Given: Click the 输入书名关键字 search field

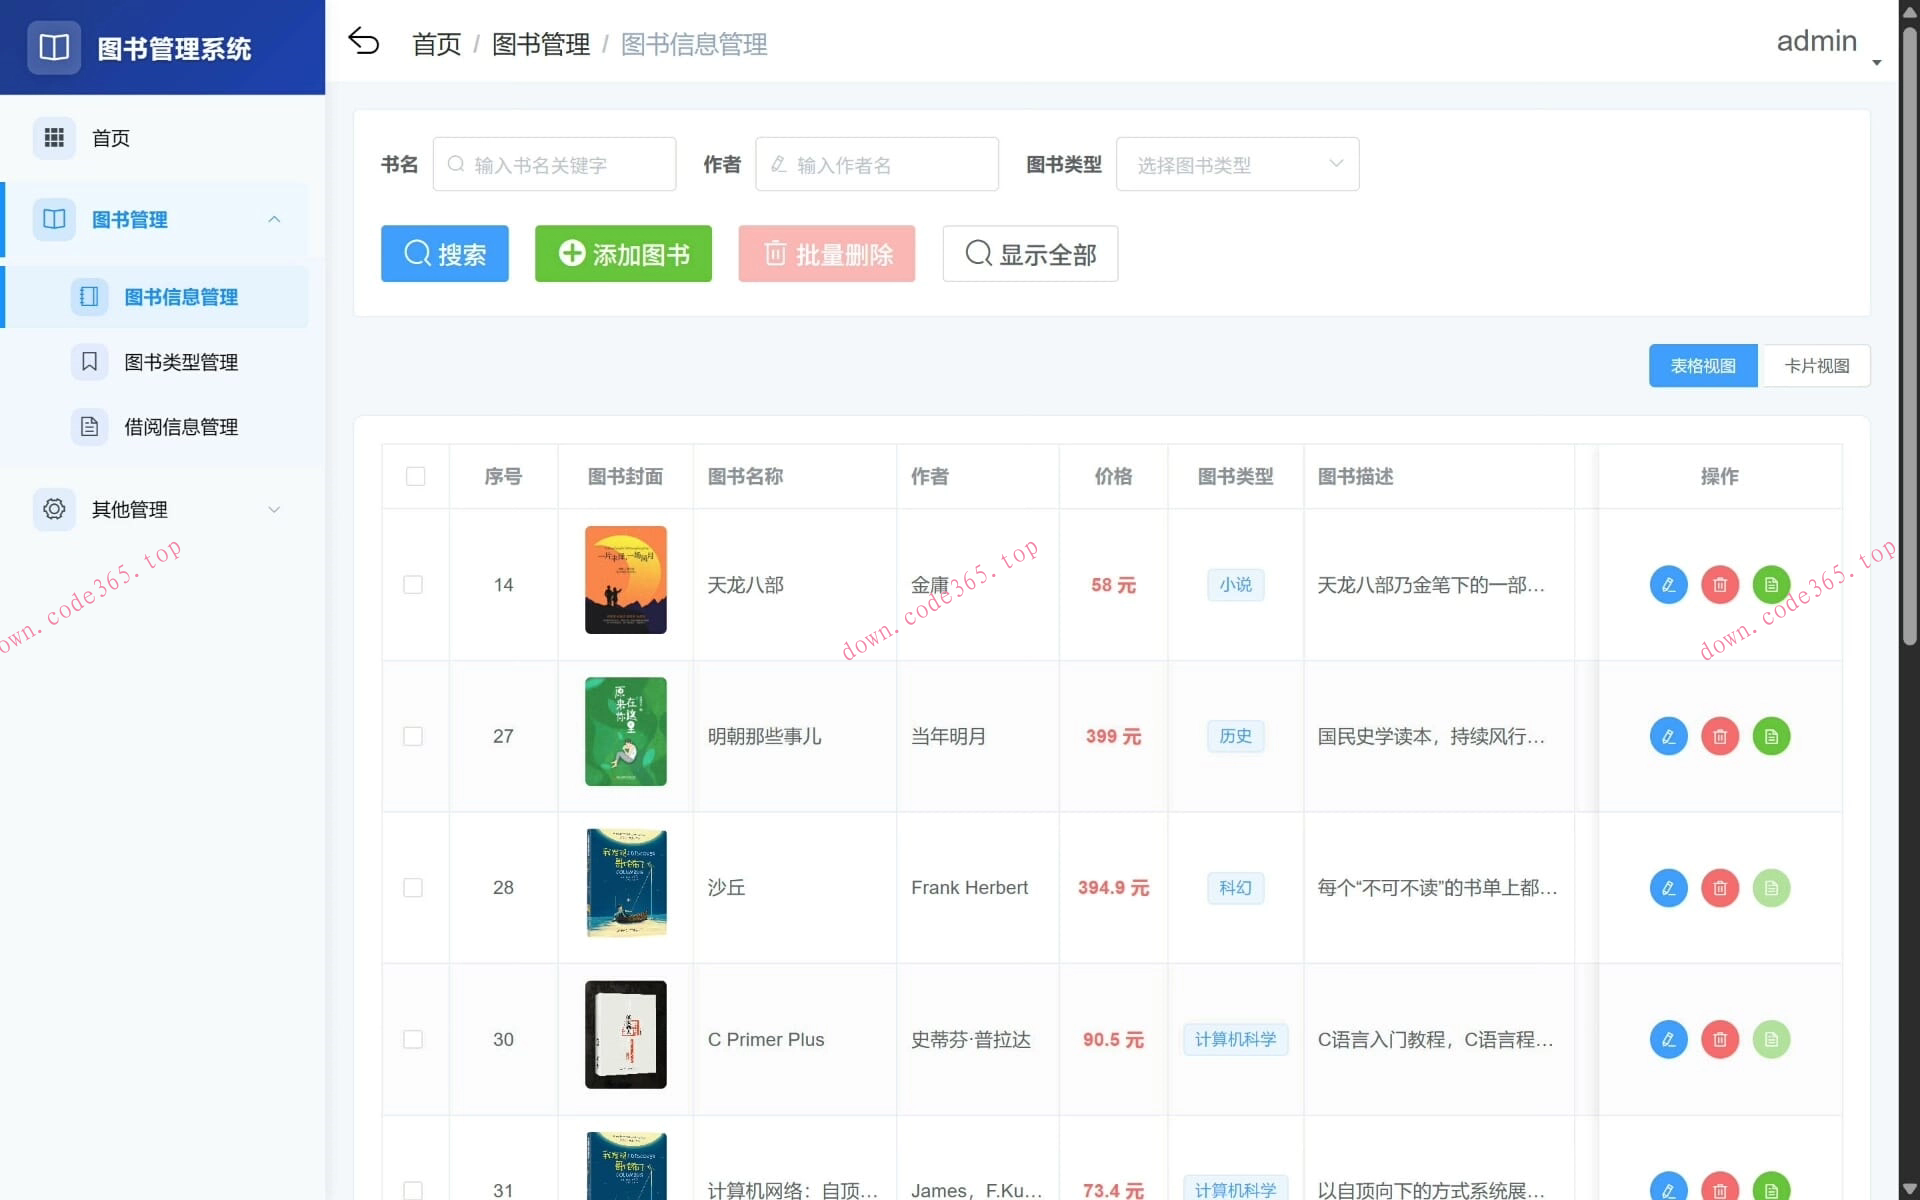Looking at the screenshot, I should [x=554, y=163].
